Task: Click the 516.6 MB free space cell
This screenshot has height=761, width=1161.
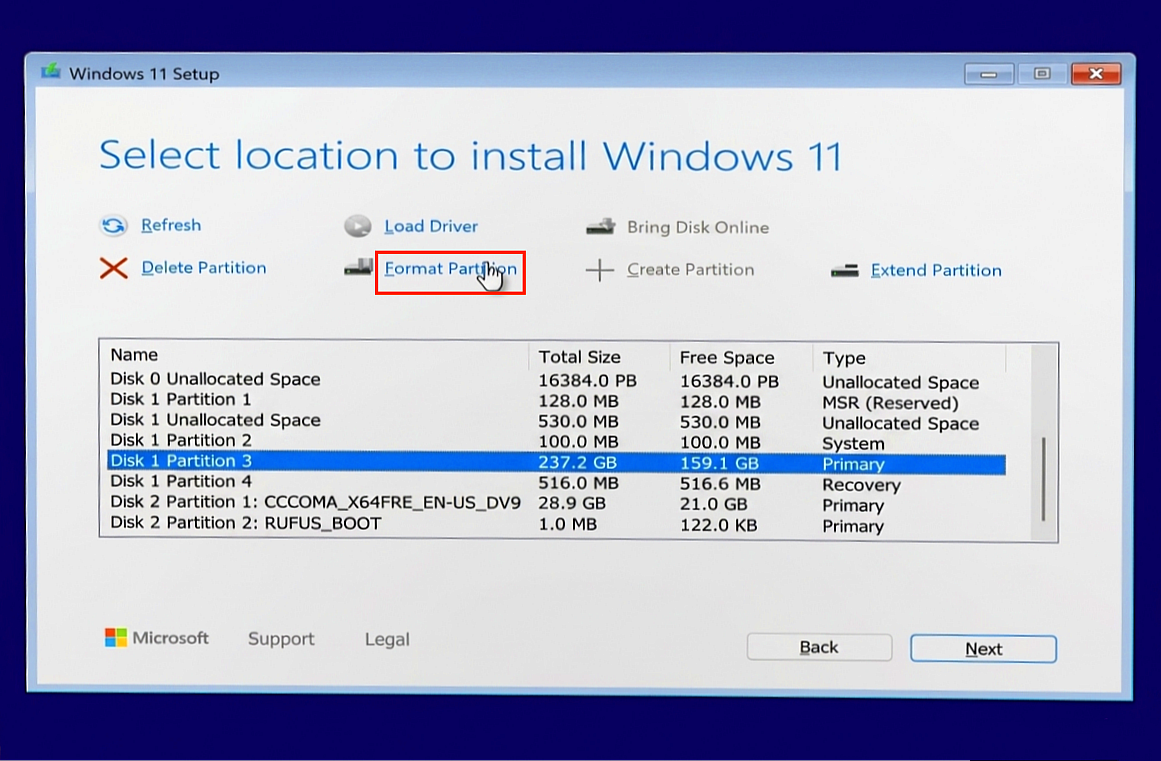Action: [720, 483]
